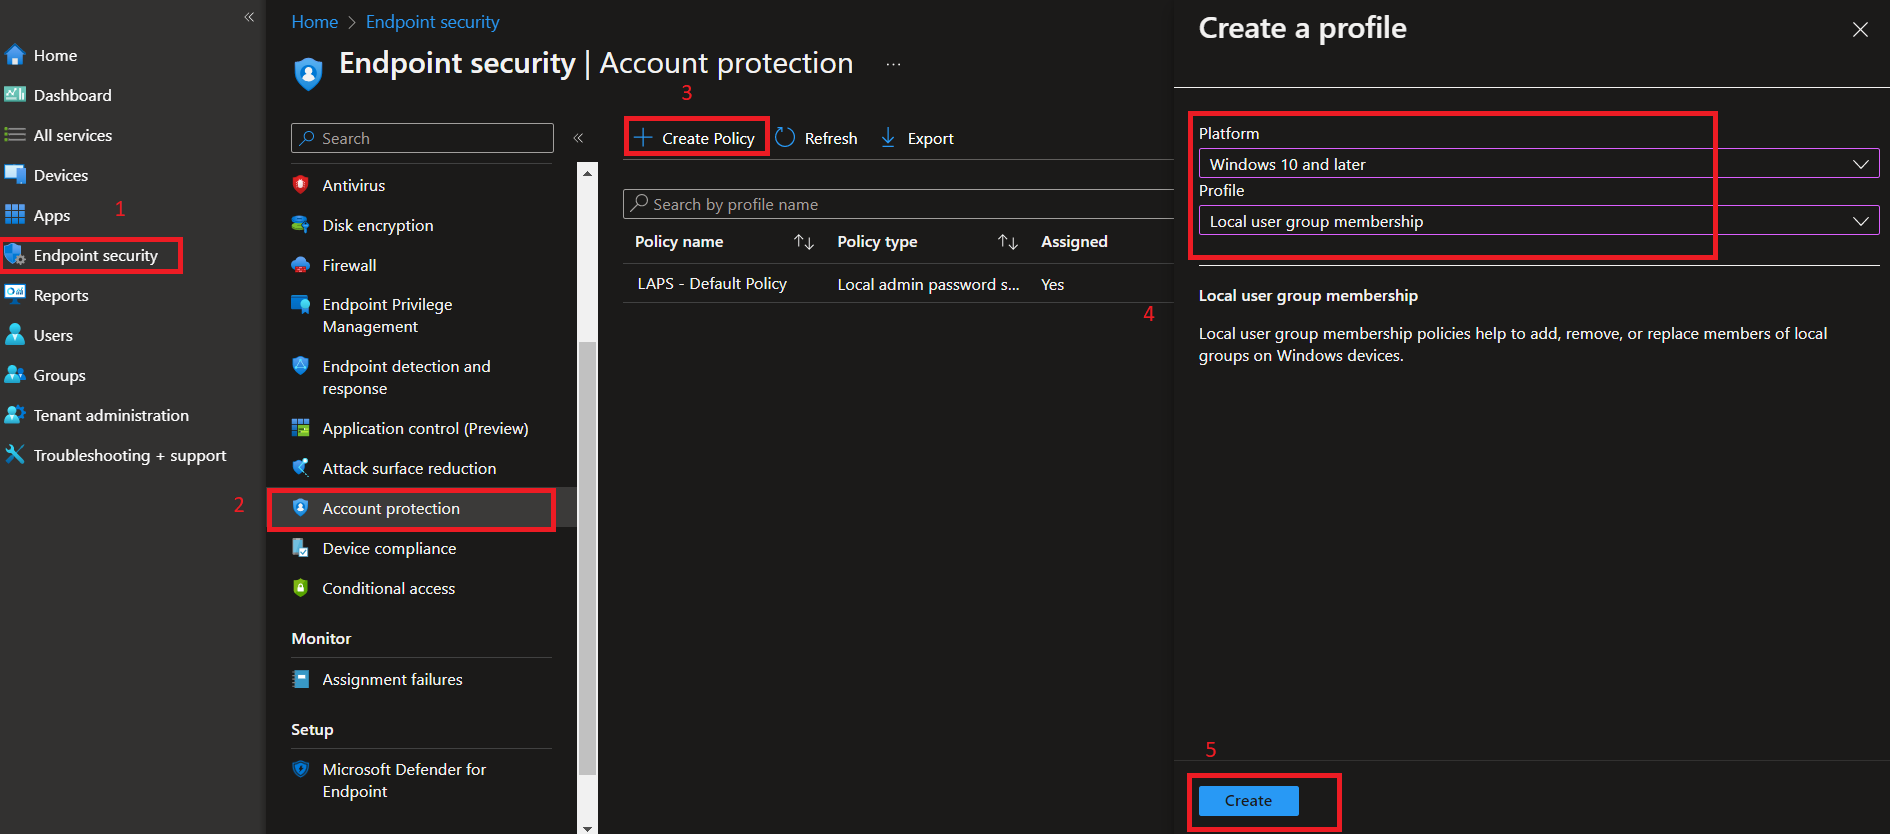
Task: Click the Home icon in the left sidebar
Action: pyautogui.click(x=15, y=55)
